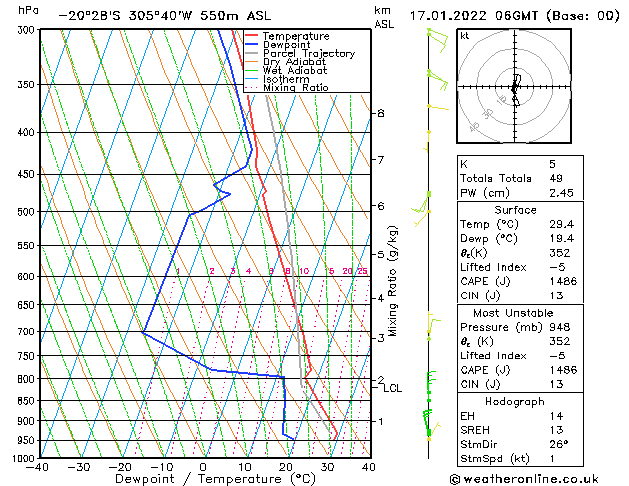
Task: Click the weatheronline.co.uk copyright text
Action: 524,479
